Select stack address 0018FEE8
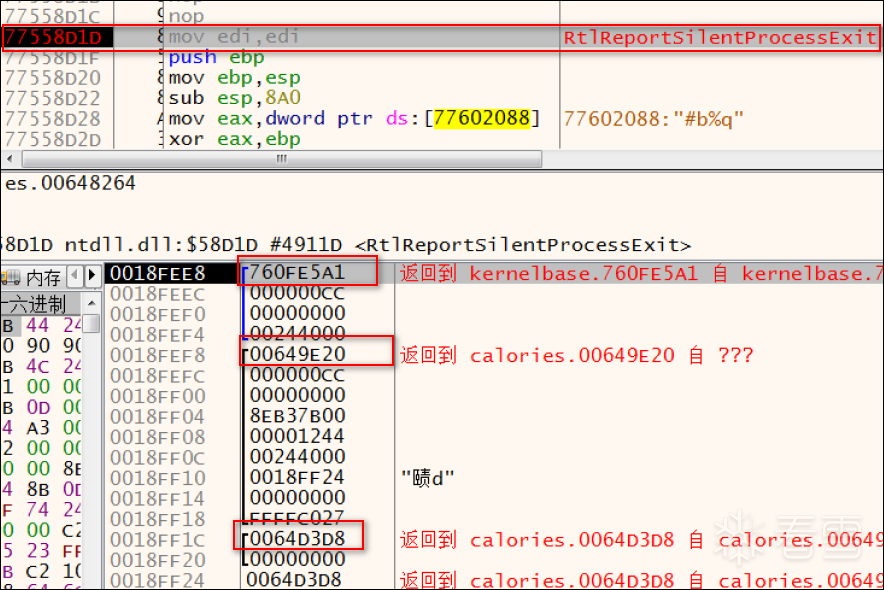The height and width of the screenshot is (590, 884). point(158,273)
